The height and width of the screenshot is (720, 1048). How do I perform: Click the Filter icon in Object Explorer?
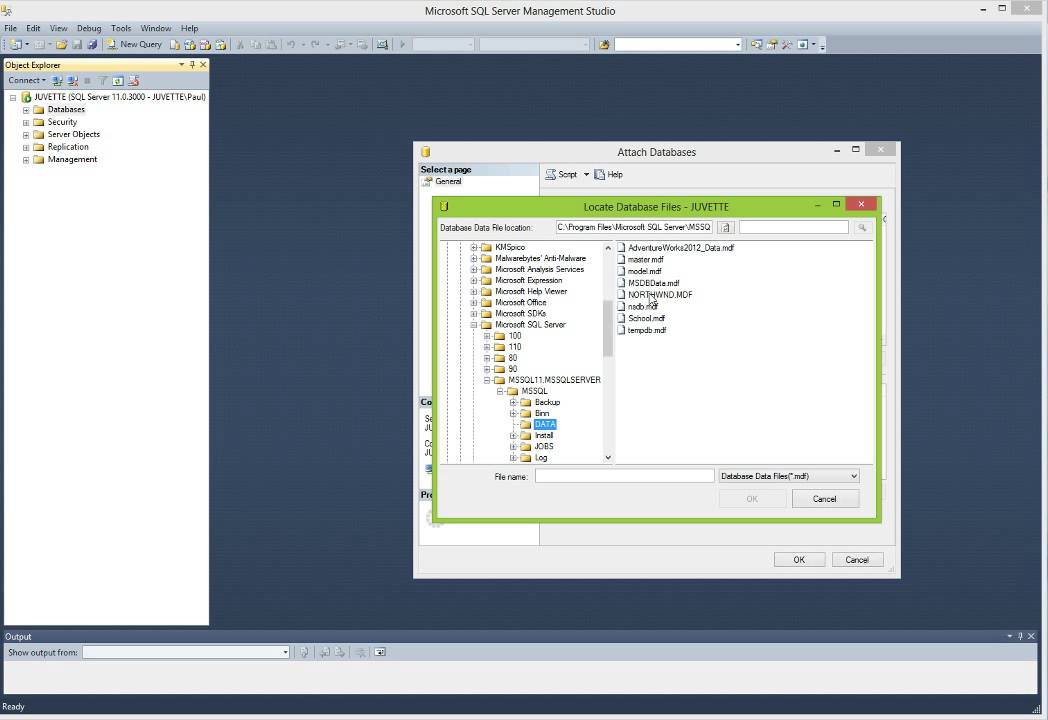click(102, 80)
